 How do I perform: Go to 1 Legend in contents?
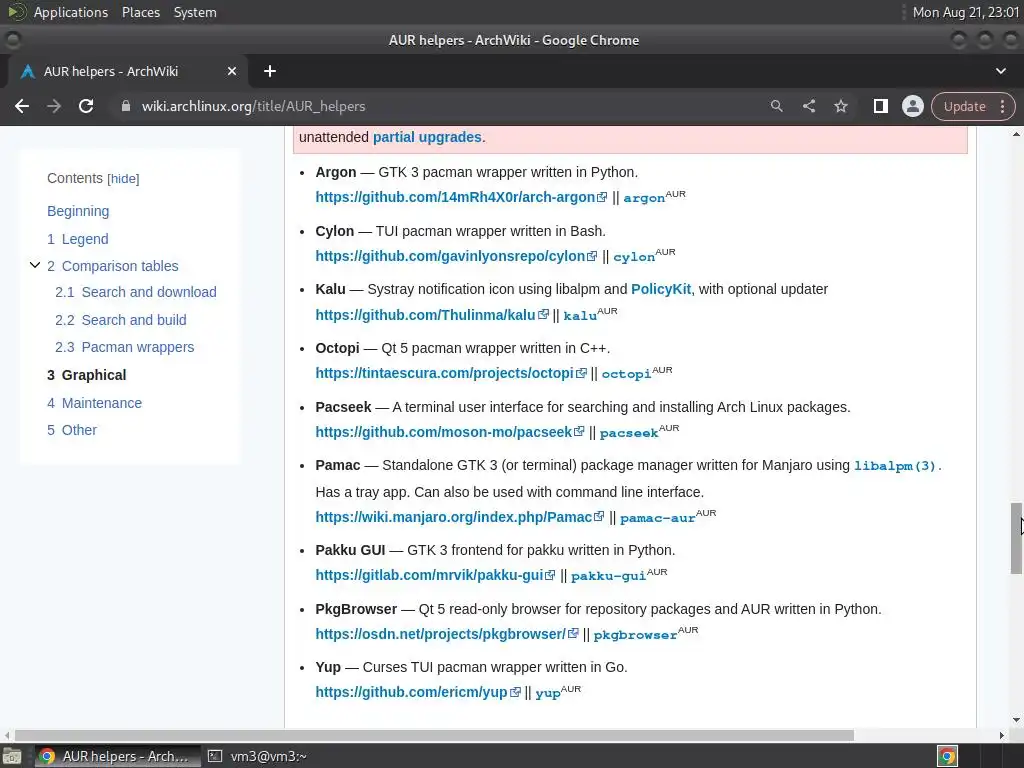[78, 239]
